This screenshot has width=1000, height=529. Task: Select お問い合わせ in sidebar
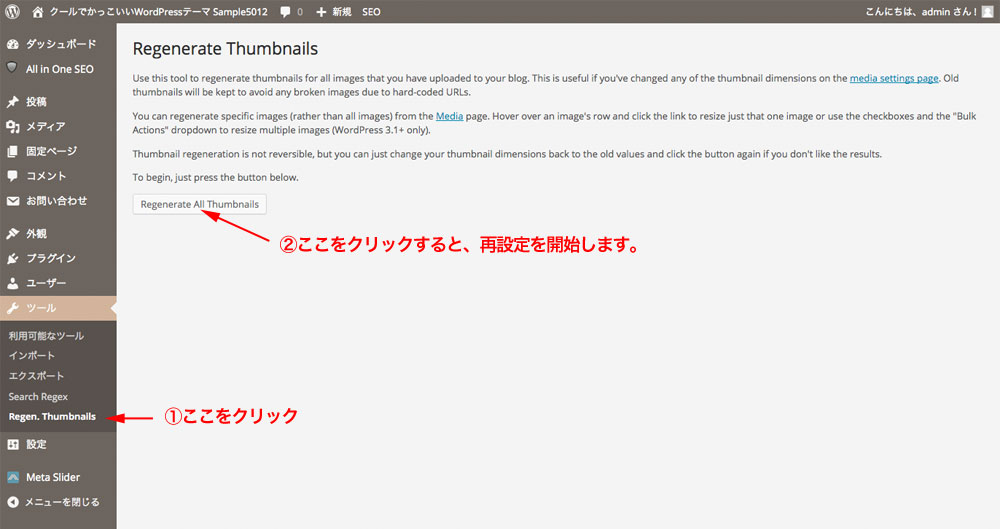pyautogui.click(x=58, y=201)
